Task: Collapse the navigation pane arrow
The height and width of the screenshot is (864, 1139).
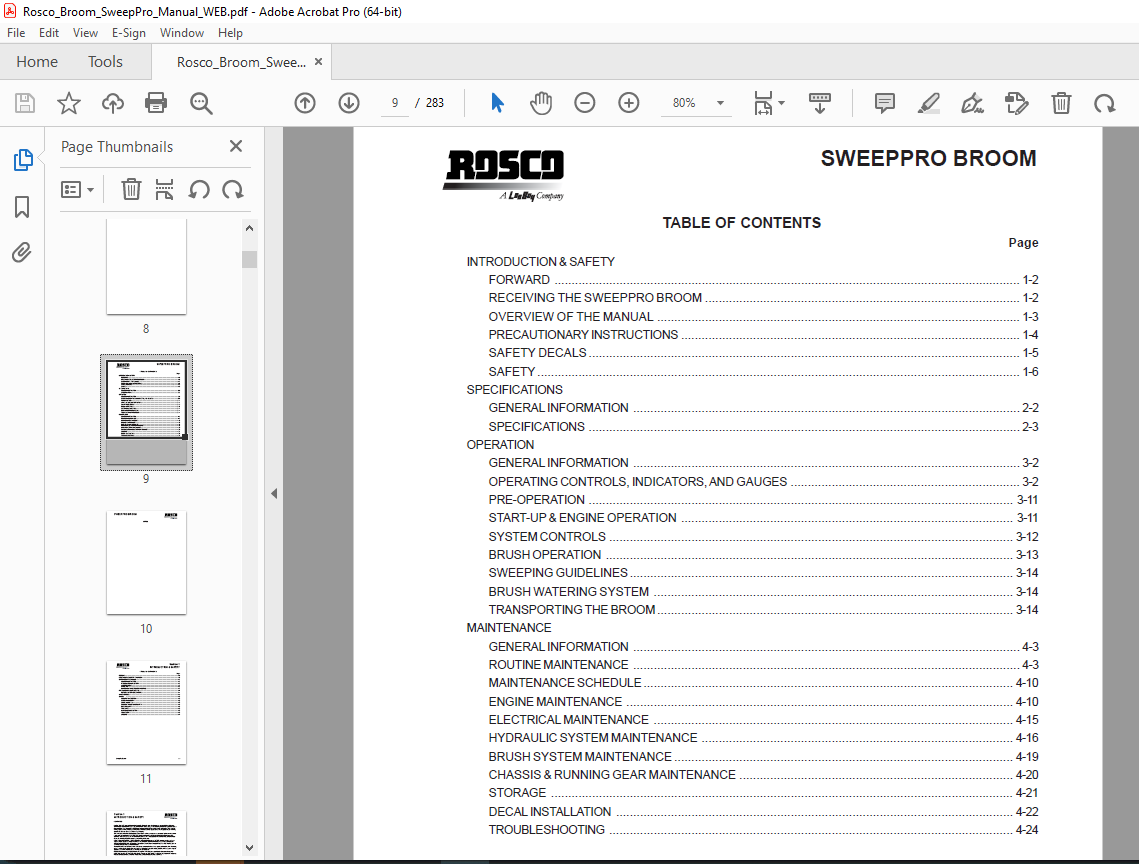Action: pyautogui.click(x=274, y=493)
